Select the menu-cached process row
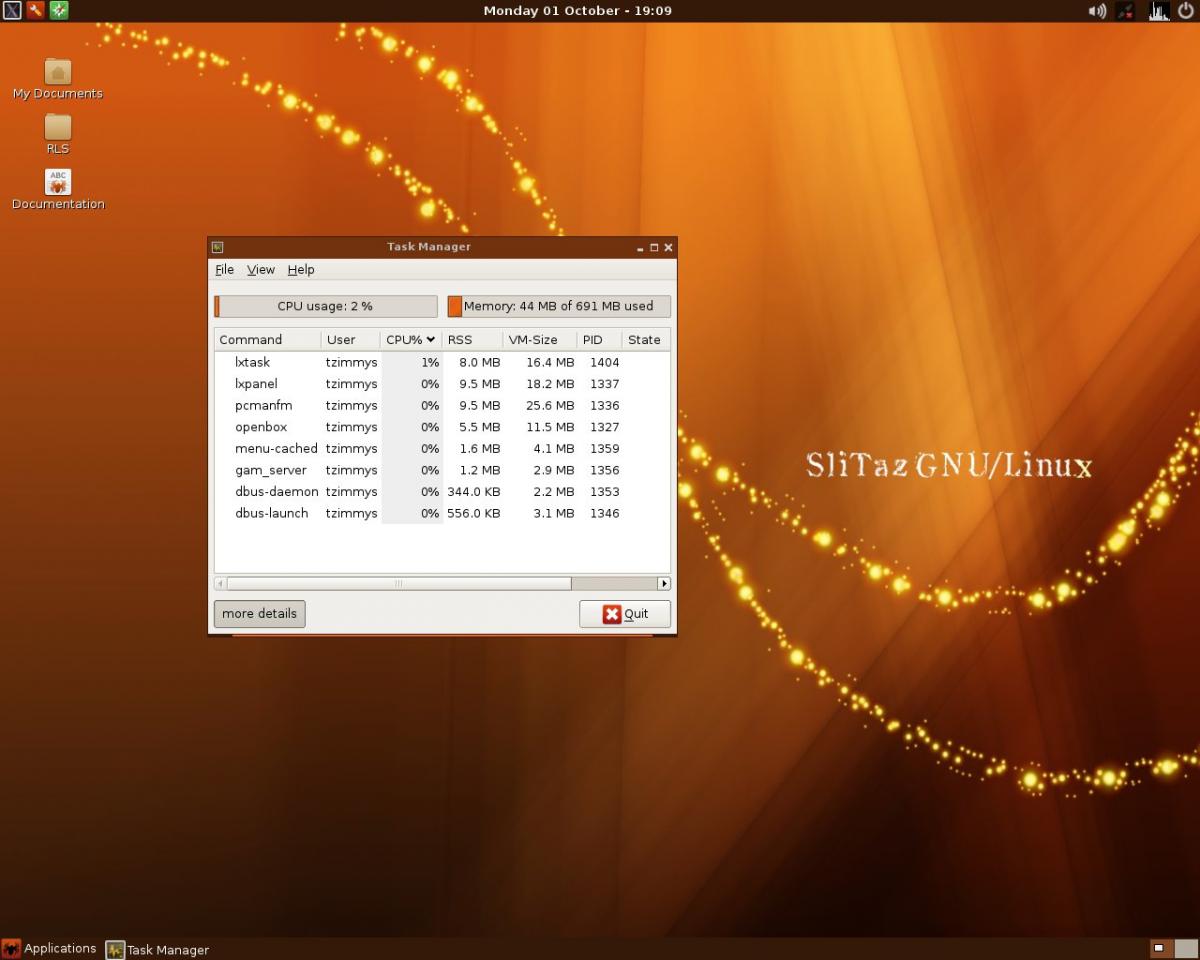 tap(442, 449)
